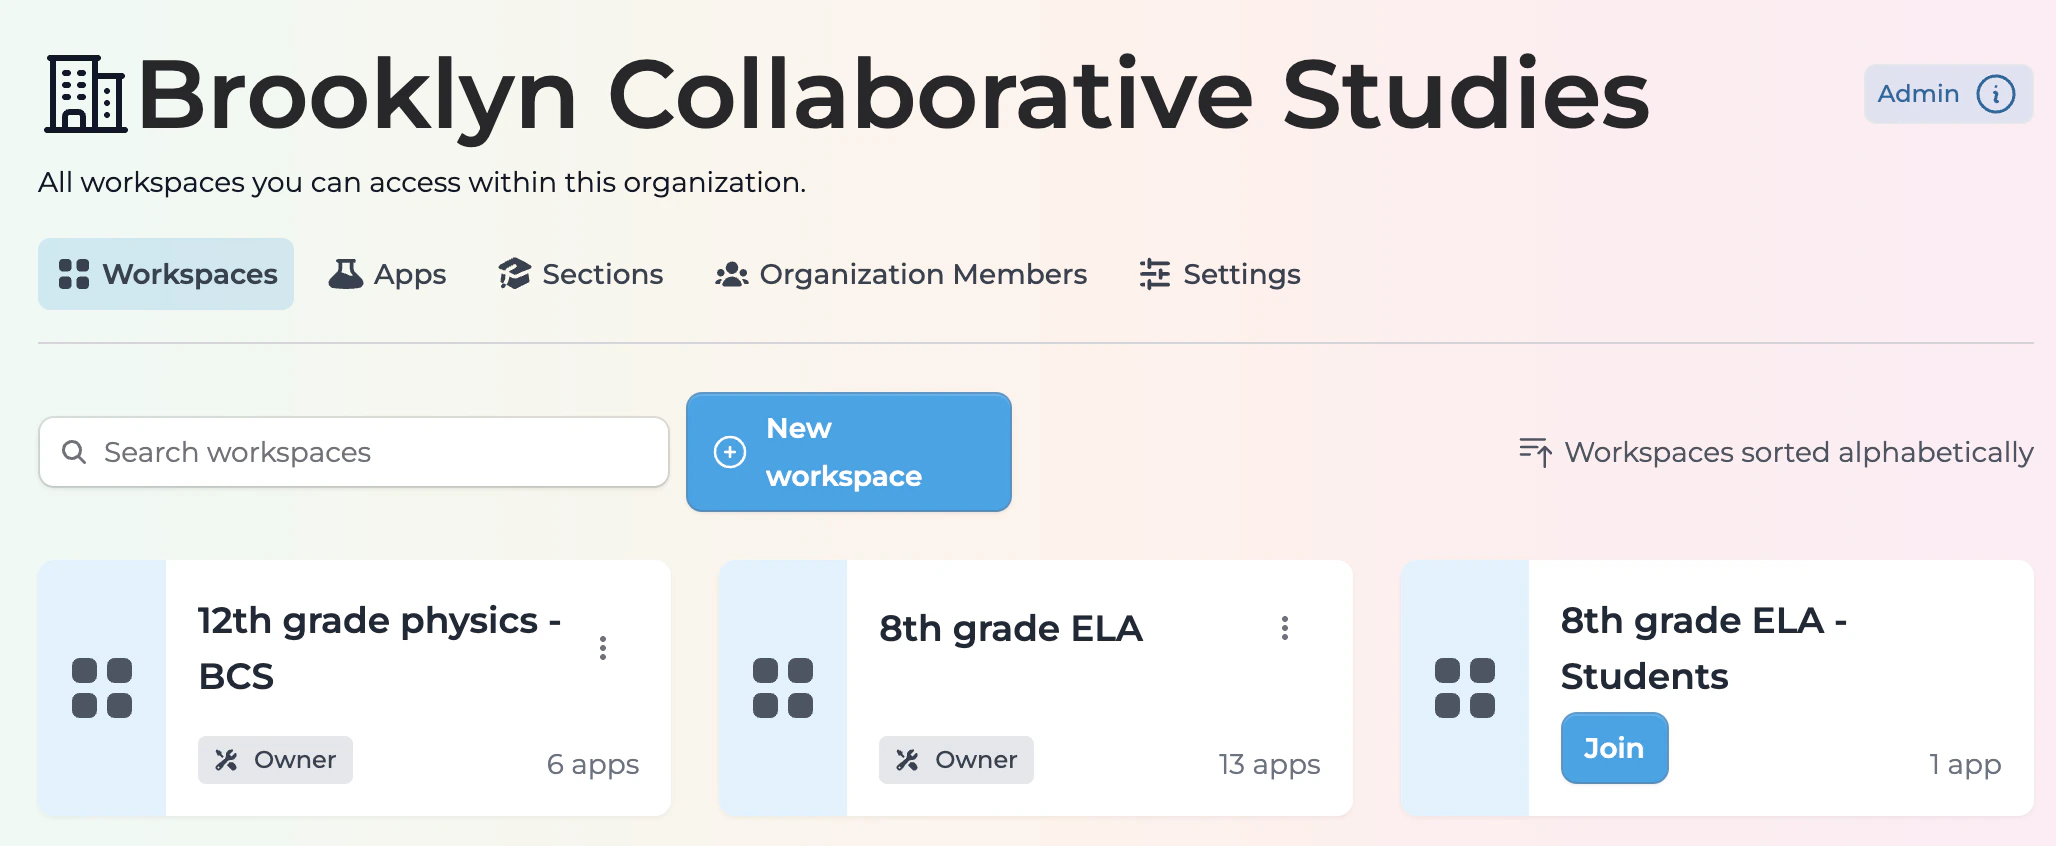Click the magnifying glass in the search field
This screenshot has width=2056, height=846.
pos(74,452)
